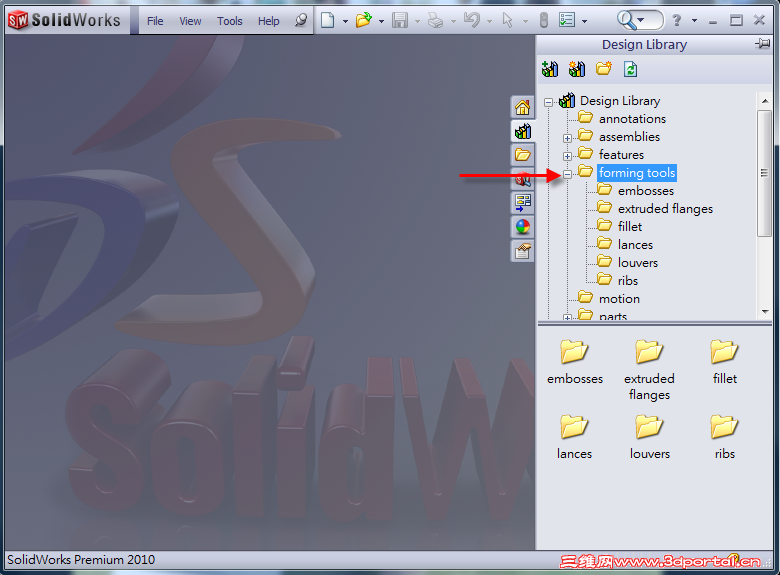Click the Refresh library icon
This screenshot has width=780, height=575.
630,69
